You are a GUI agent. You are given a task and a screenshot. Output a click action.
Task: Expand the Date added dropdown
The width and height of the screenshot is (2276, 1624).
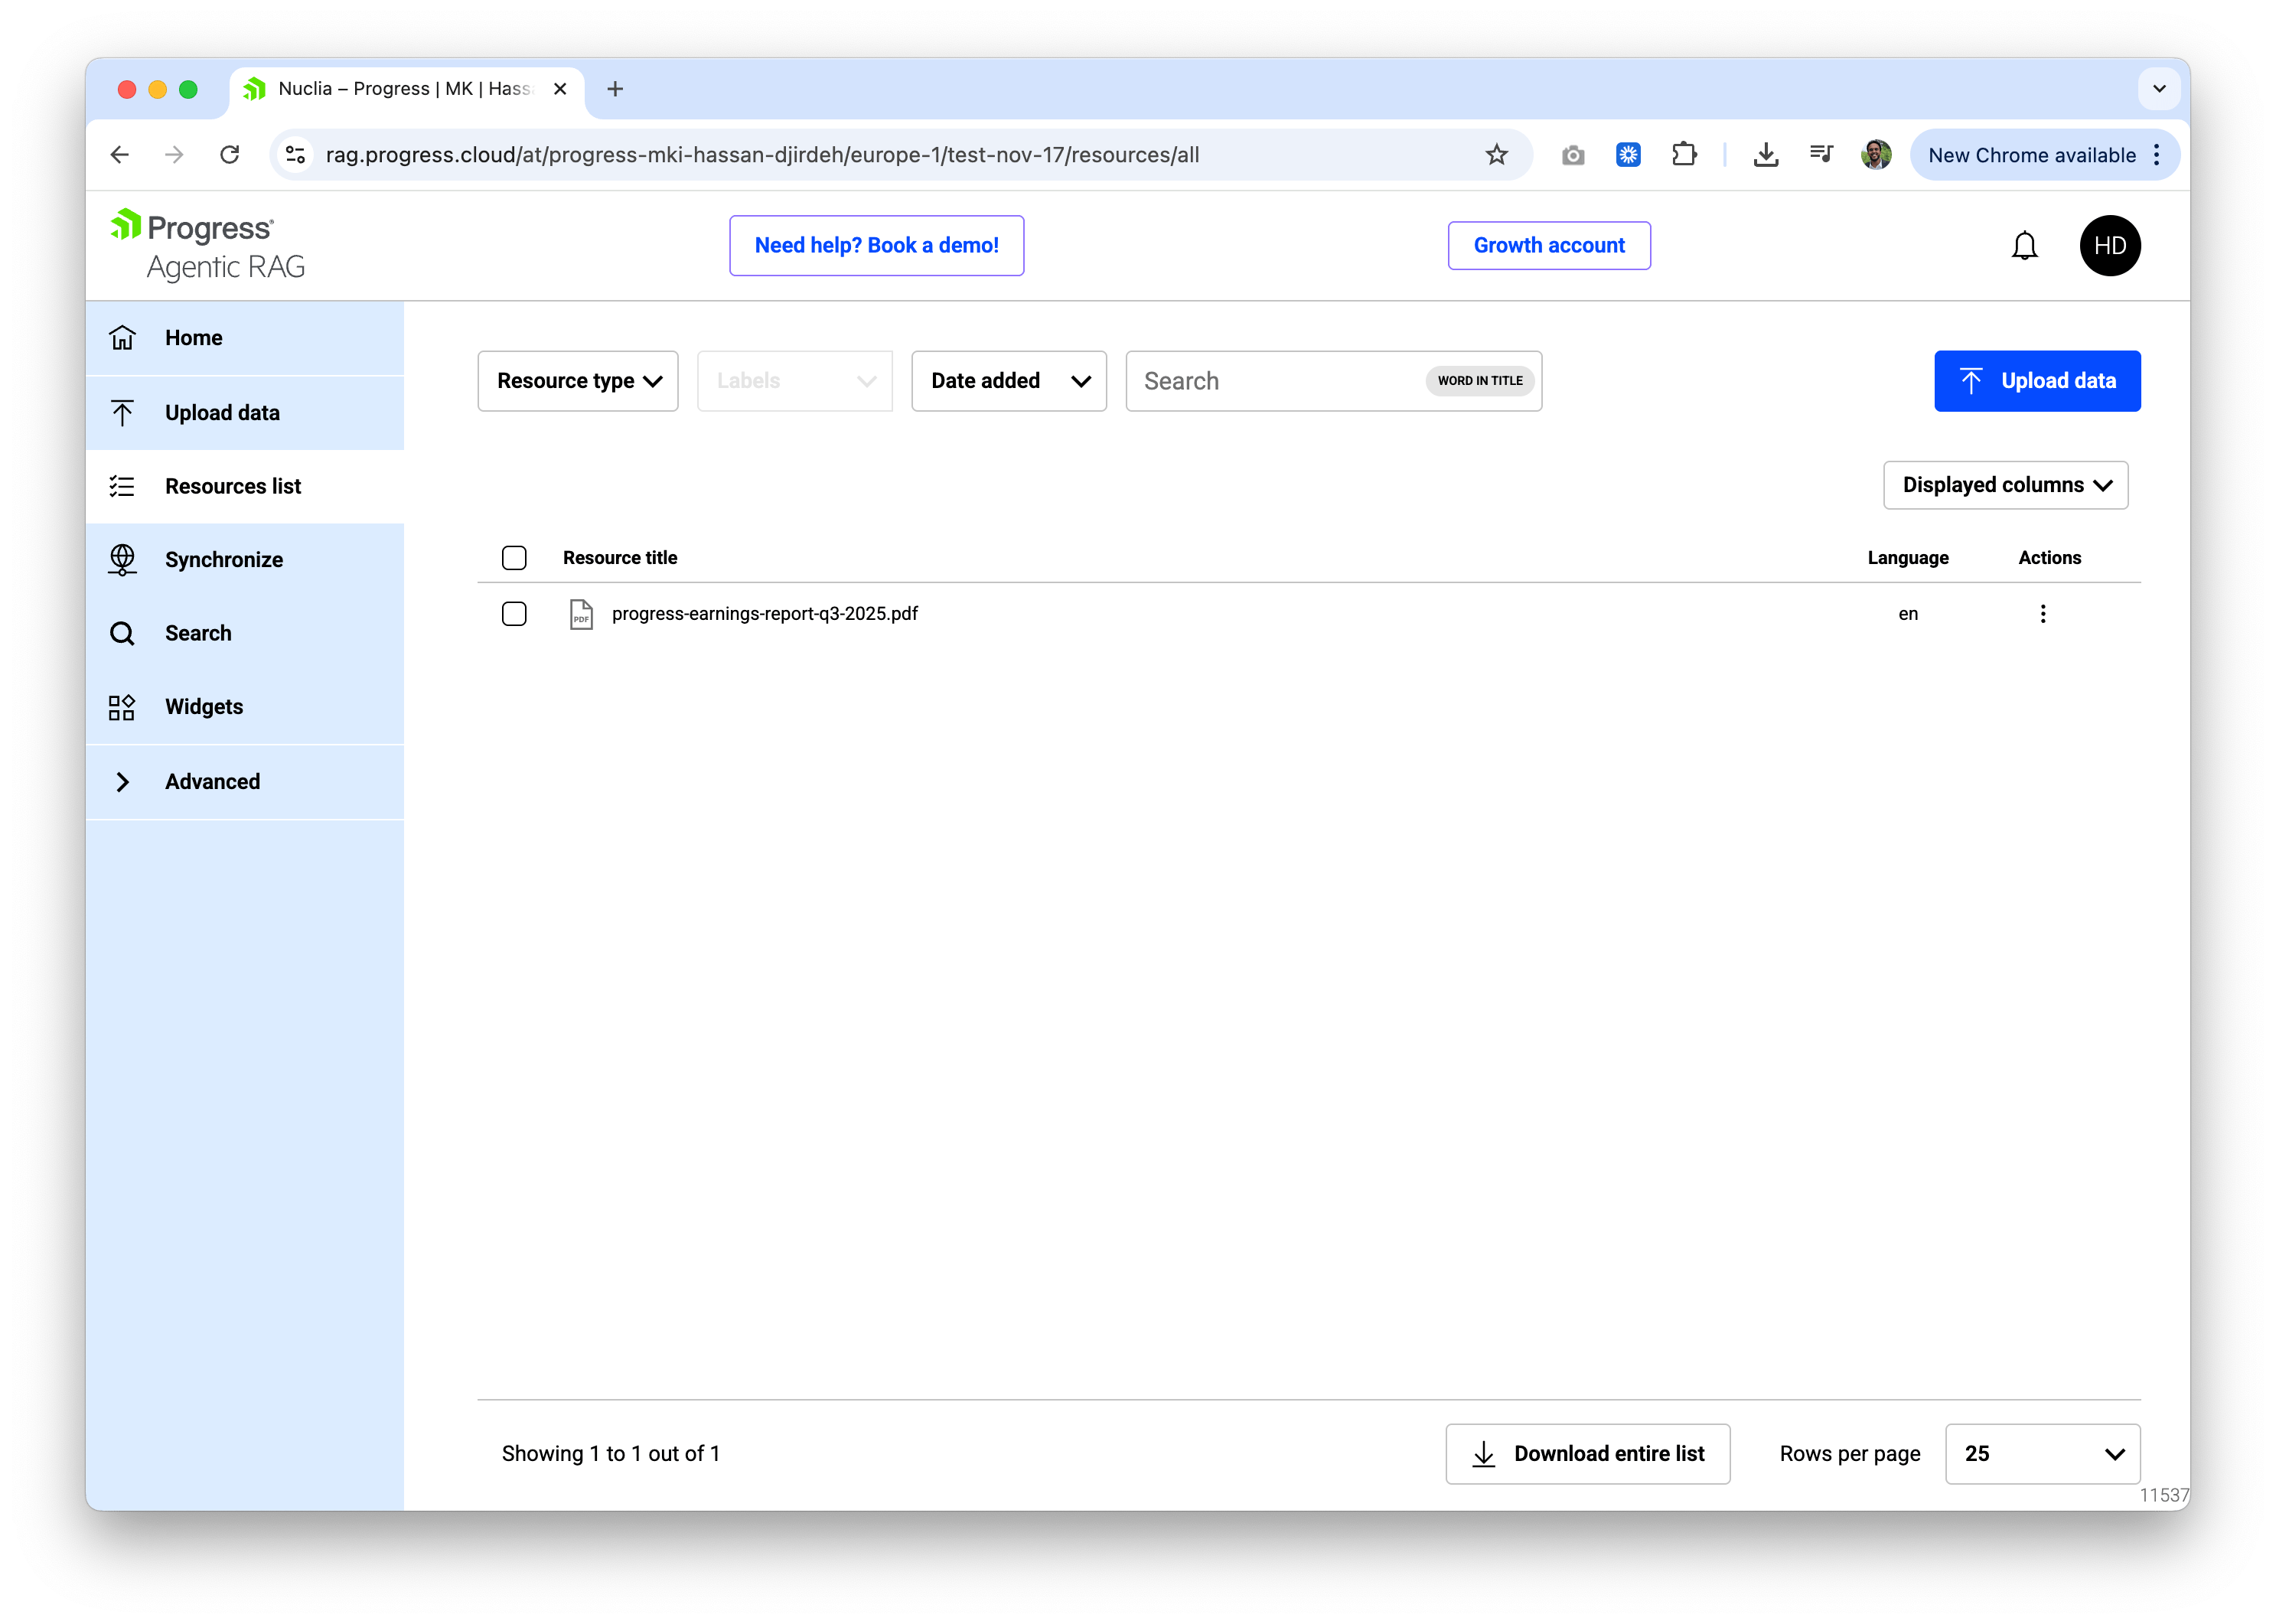click(1008, 381)
